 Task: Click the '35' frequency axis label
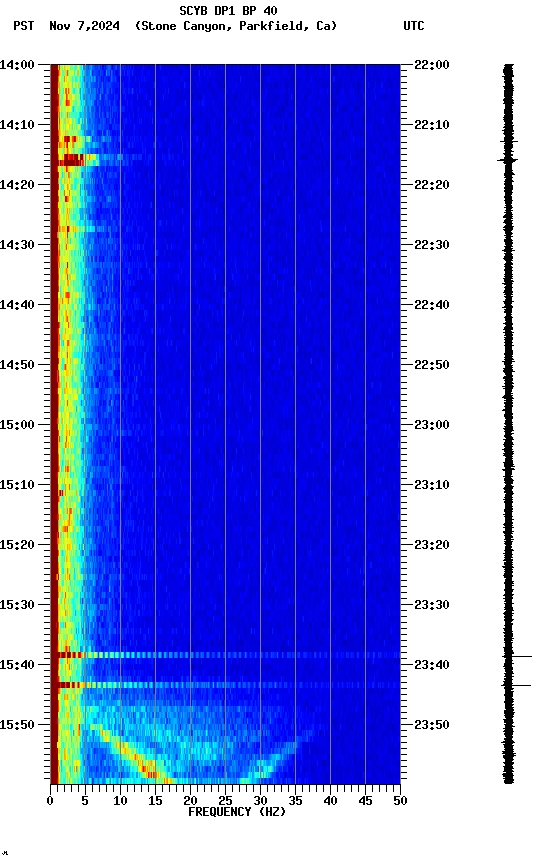(x=295, y=801)
